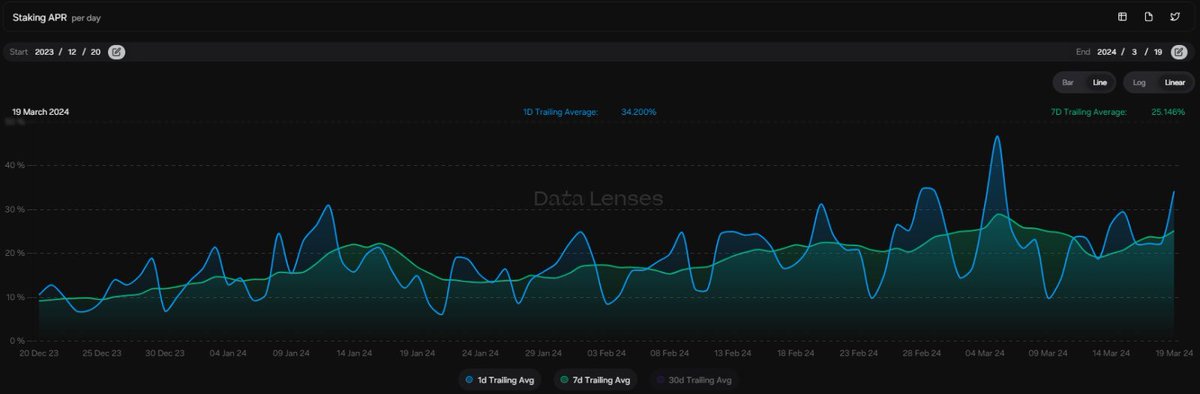The image size is (1200, 394).
Task: Click the tallest blue peak near 04 Mar
Action: pos(996,138)
